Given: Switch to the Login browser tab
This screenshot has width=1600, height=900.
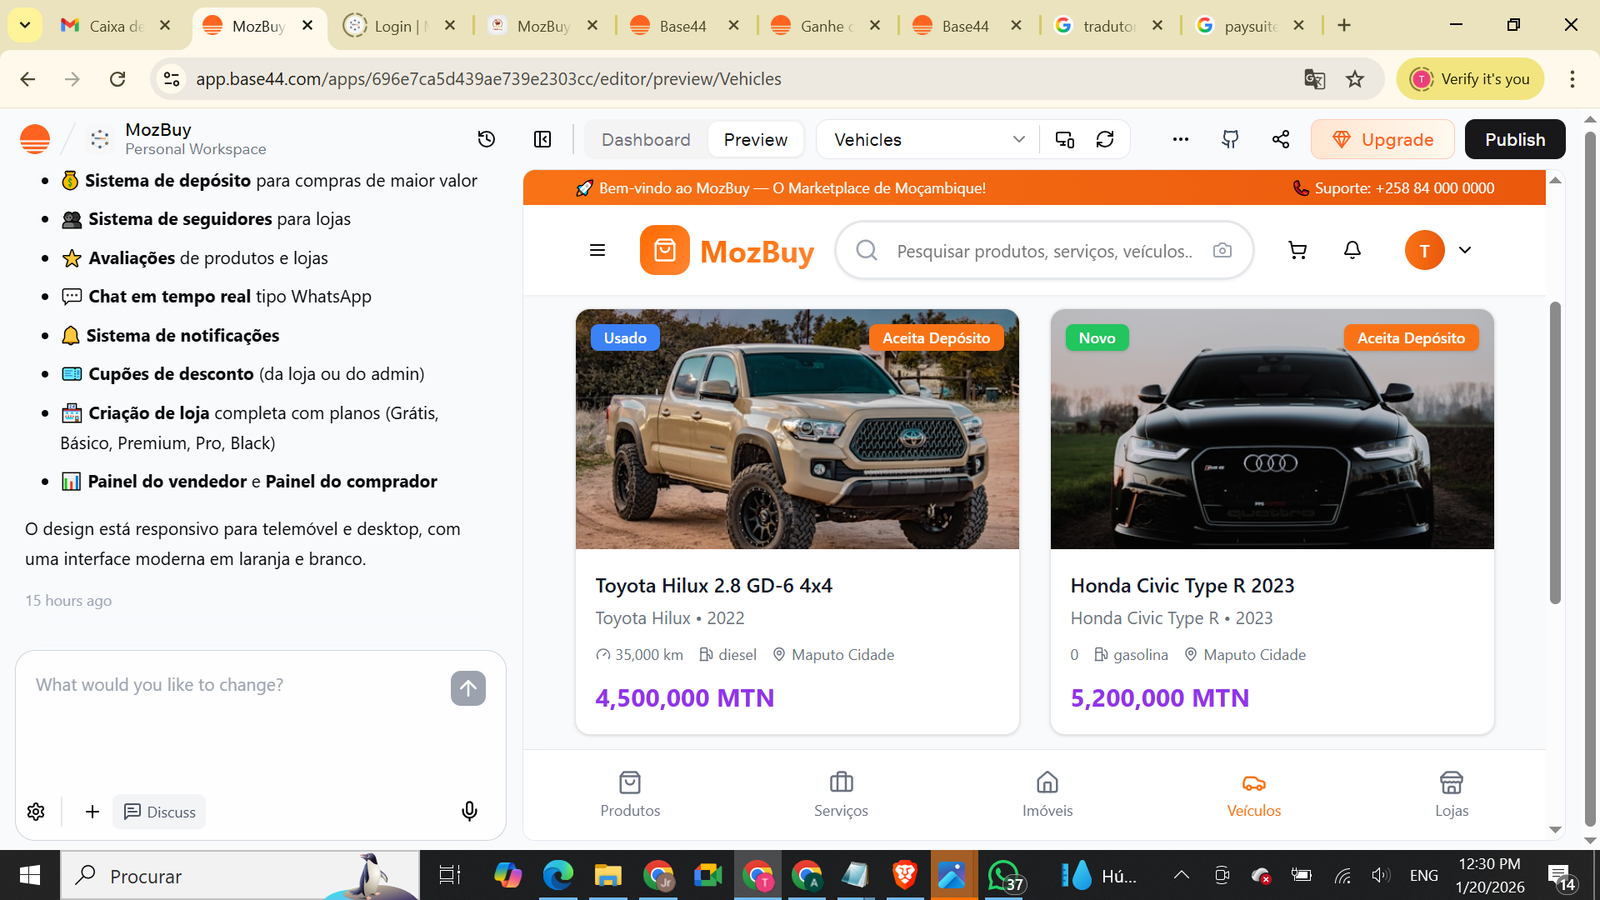Looking at the screenshot, I should pyautogui.click(x=401, y=26).
